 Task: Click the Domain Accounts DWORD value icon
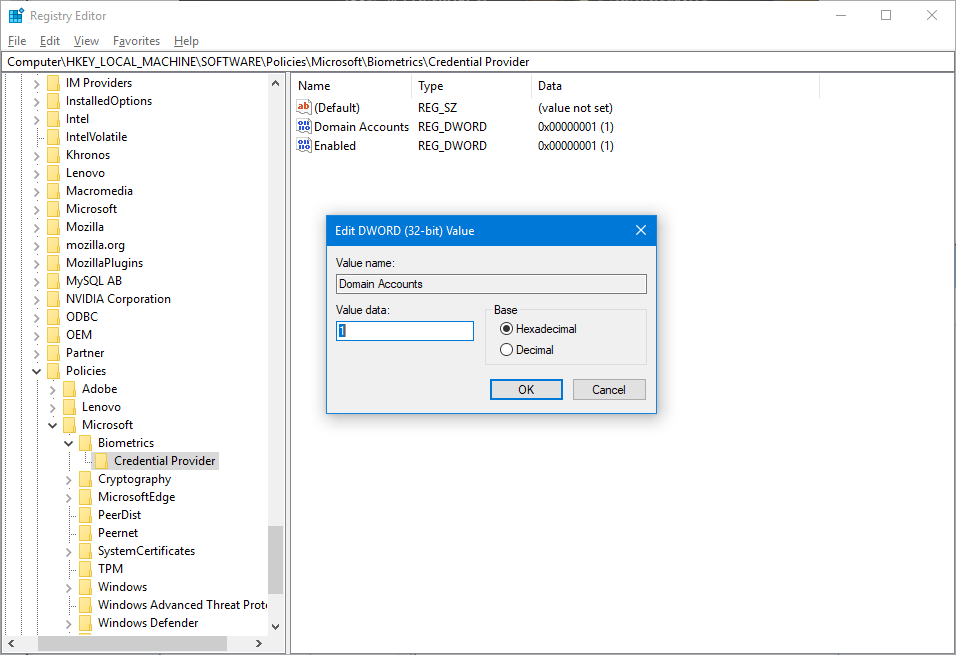tap(304, 126)
